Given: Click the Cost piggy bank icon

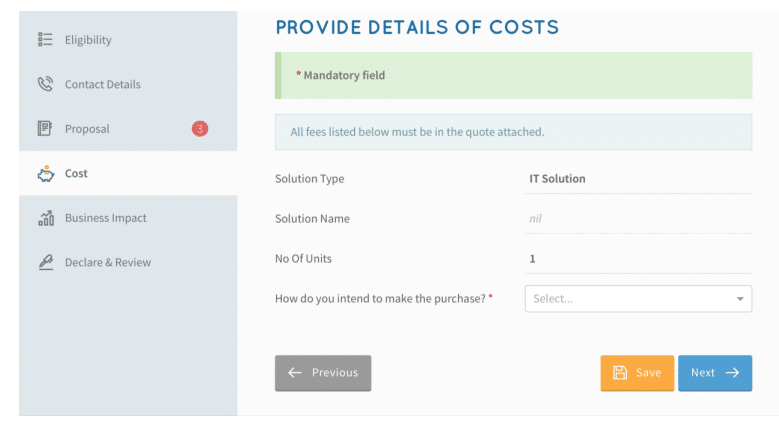Looking at the screenshot, I should pyautogui.click(x=46, y=173).
